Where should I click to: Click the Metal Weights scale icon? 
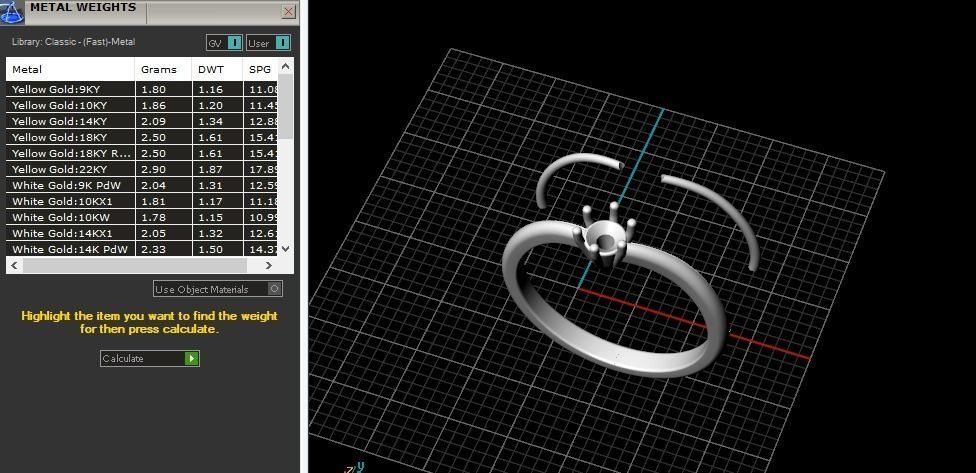pyautogui.click(x=12, y=12)
